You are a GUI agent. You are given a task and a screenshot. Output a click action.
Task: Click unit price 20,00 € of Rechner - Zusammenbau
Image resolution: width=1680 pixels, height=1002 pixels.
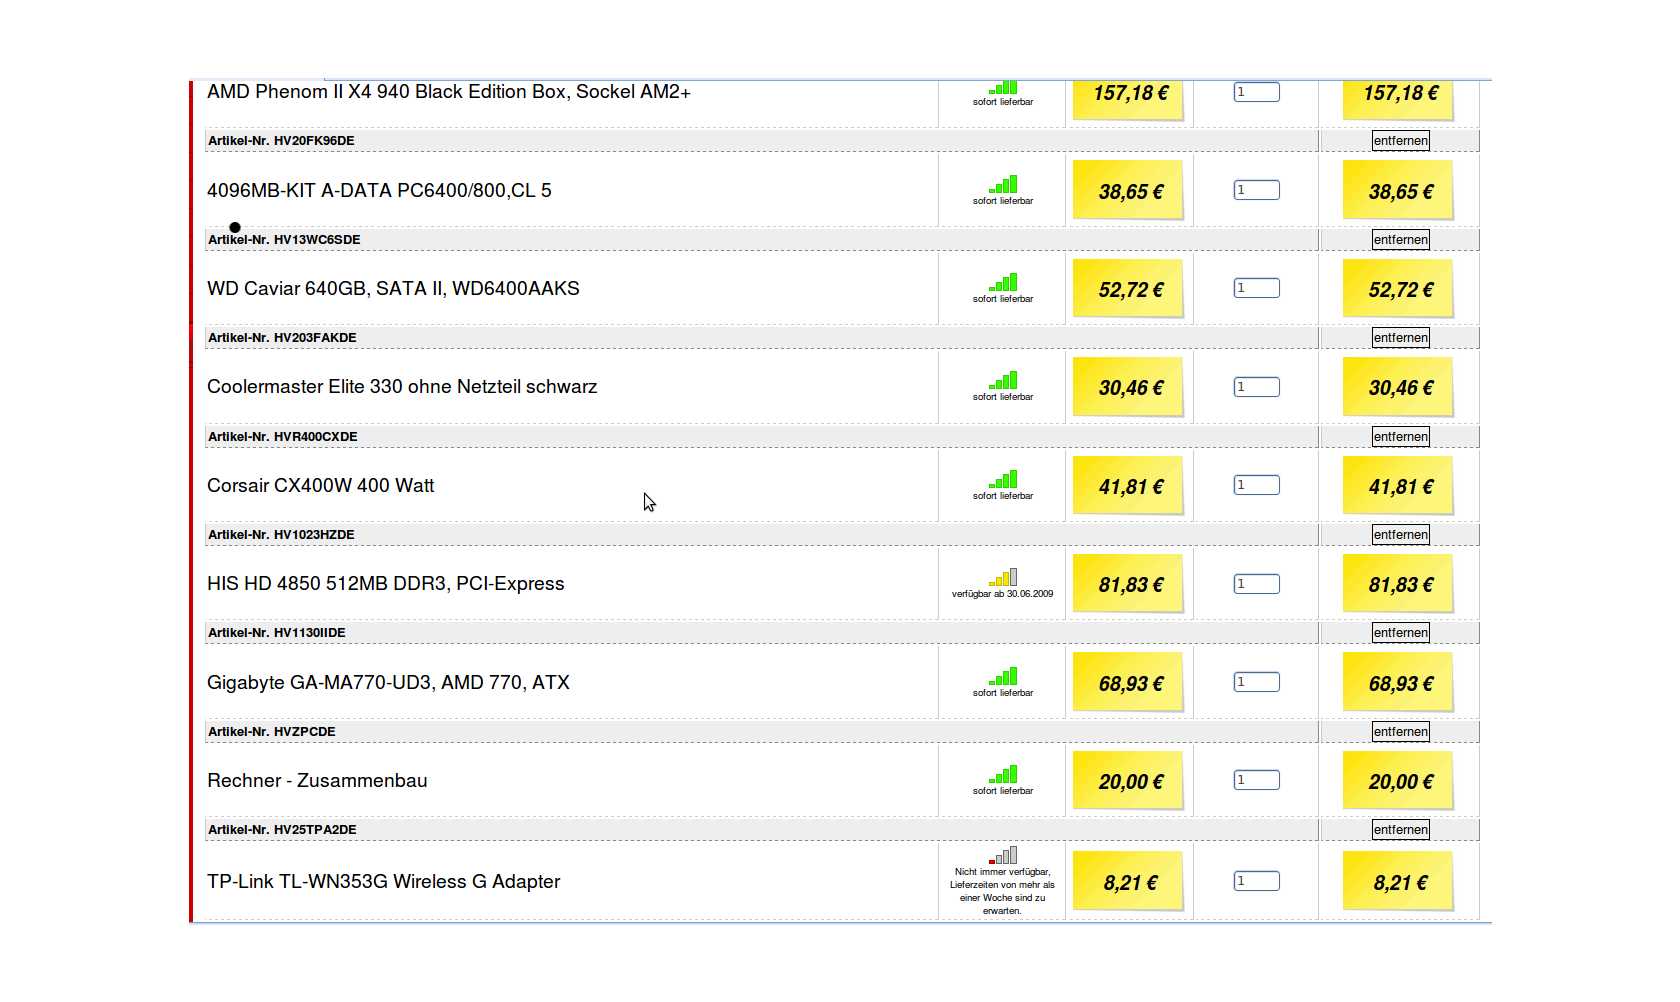coord(1129,782)
